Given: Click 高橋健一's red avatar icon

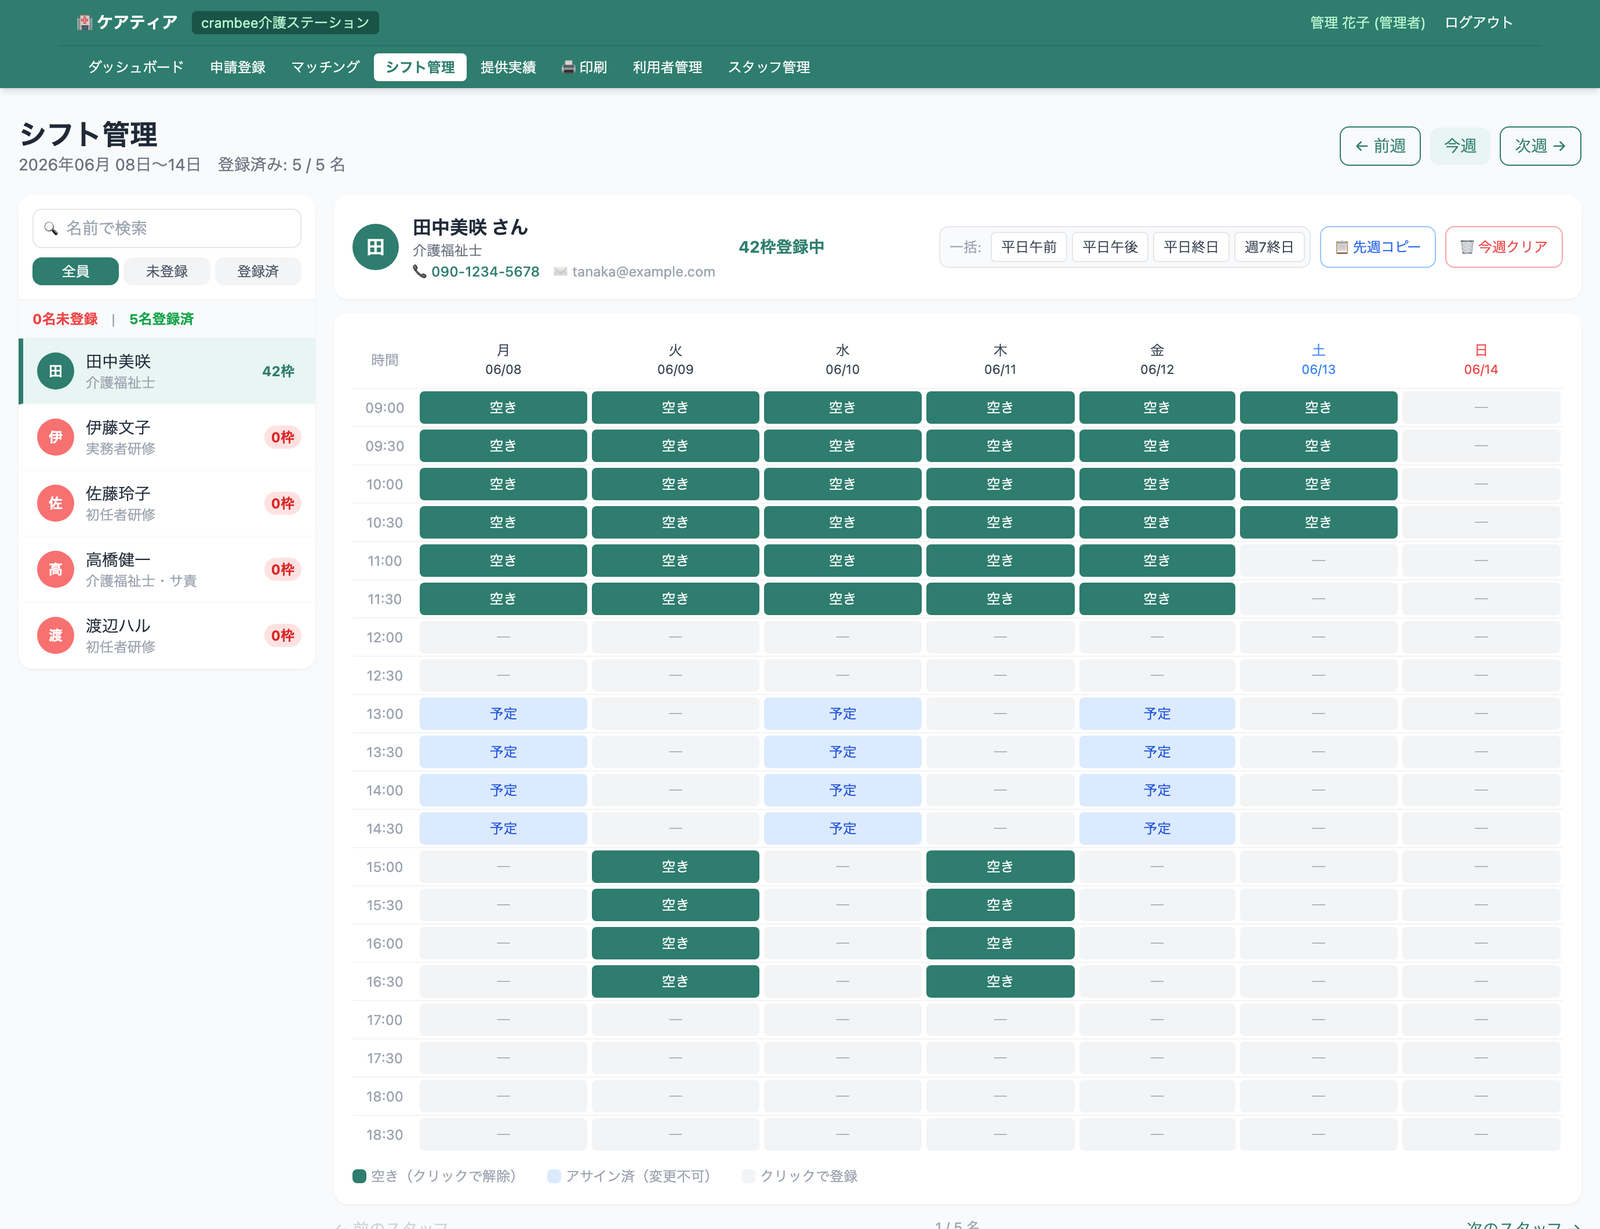Looking at the screenshot, I should click(x=56, y=569).
